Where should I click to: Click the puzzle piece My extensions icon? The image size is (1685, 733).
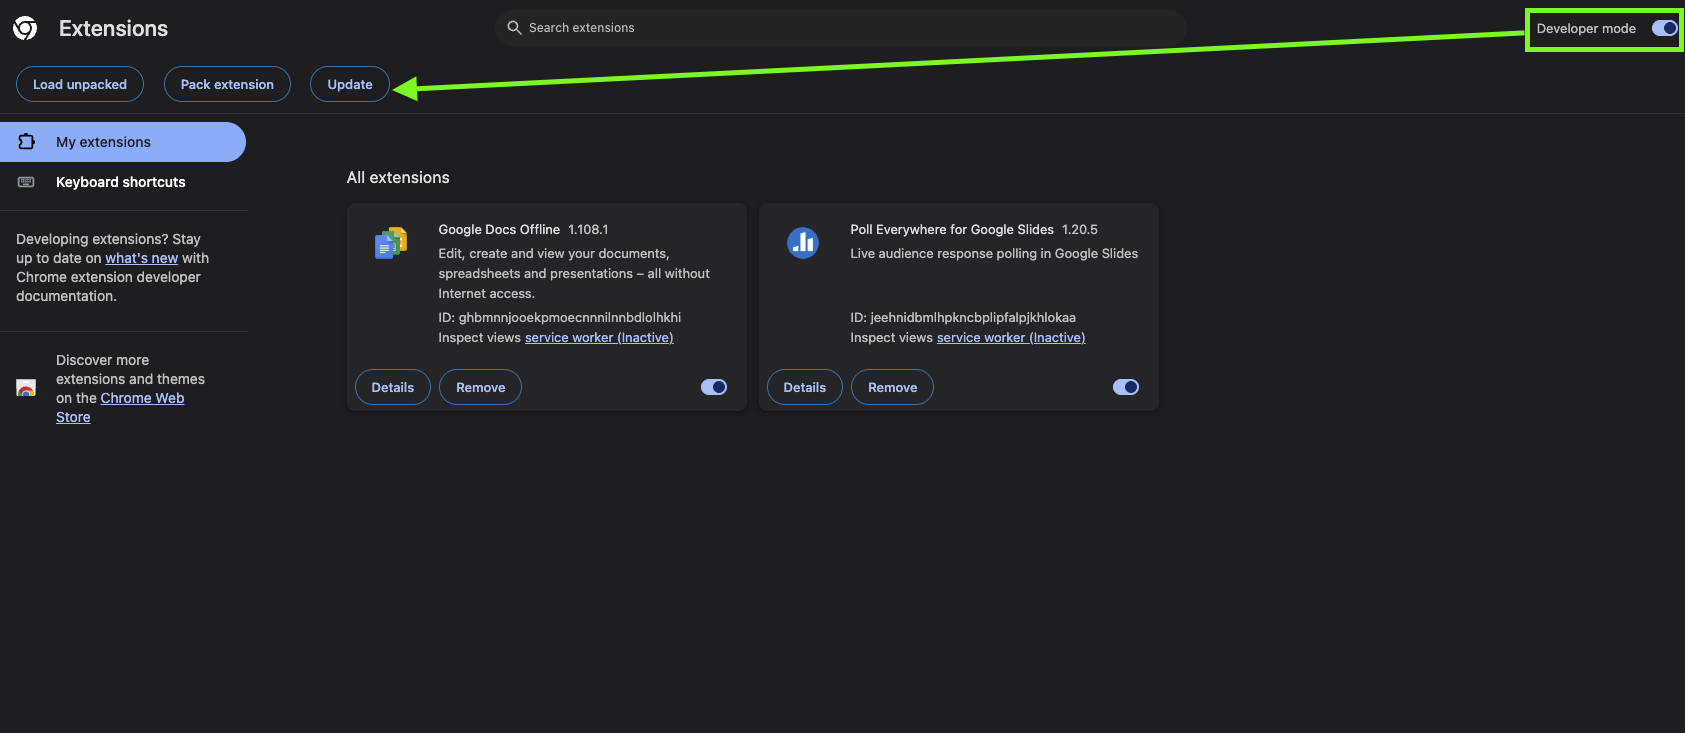coord(27,142)
